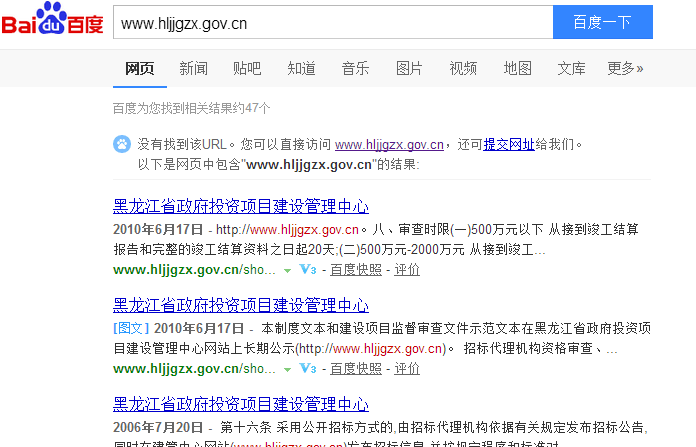Screen dimensions: 696x447
Task: Click the blue paw notice icon
Action: (x=122, y=144)
